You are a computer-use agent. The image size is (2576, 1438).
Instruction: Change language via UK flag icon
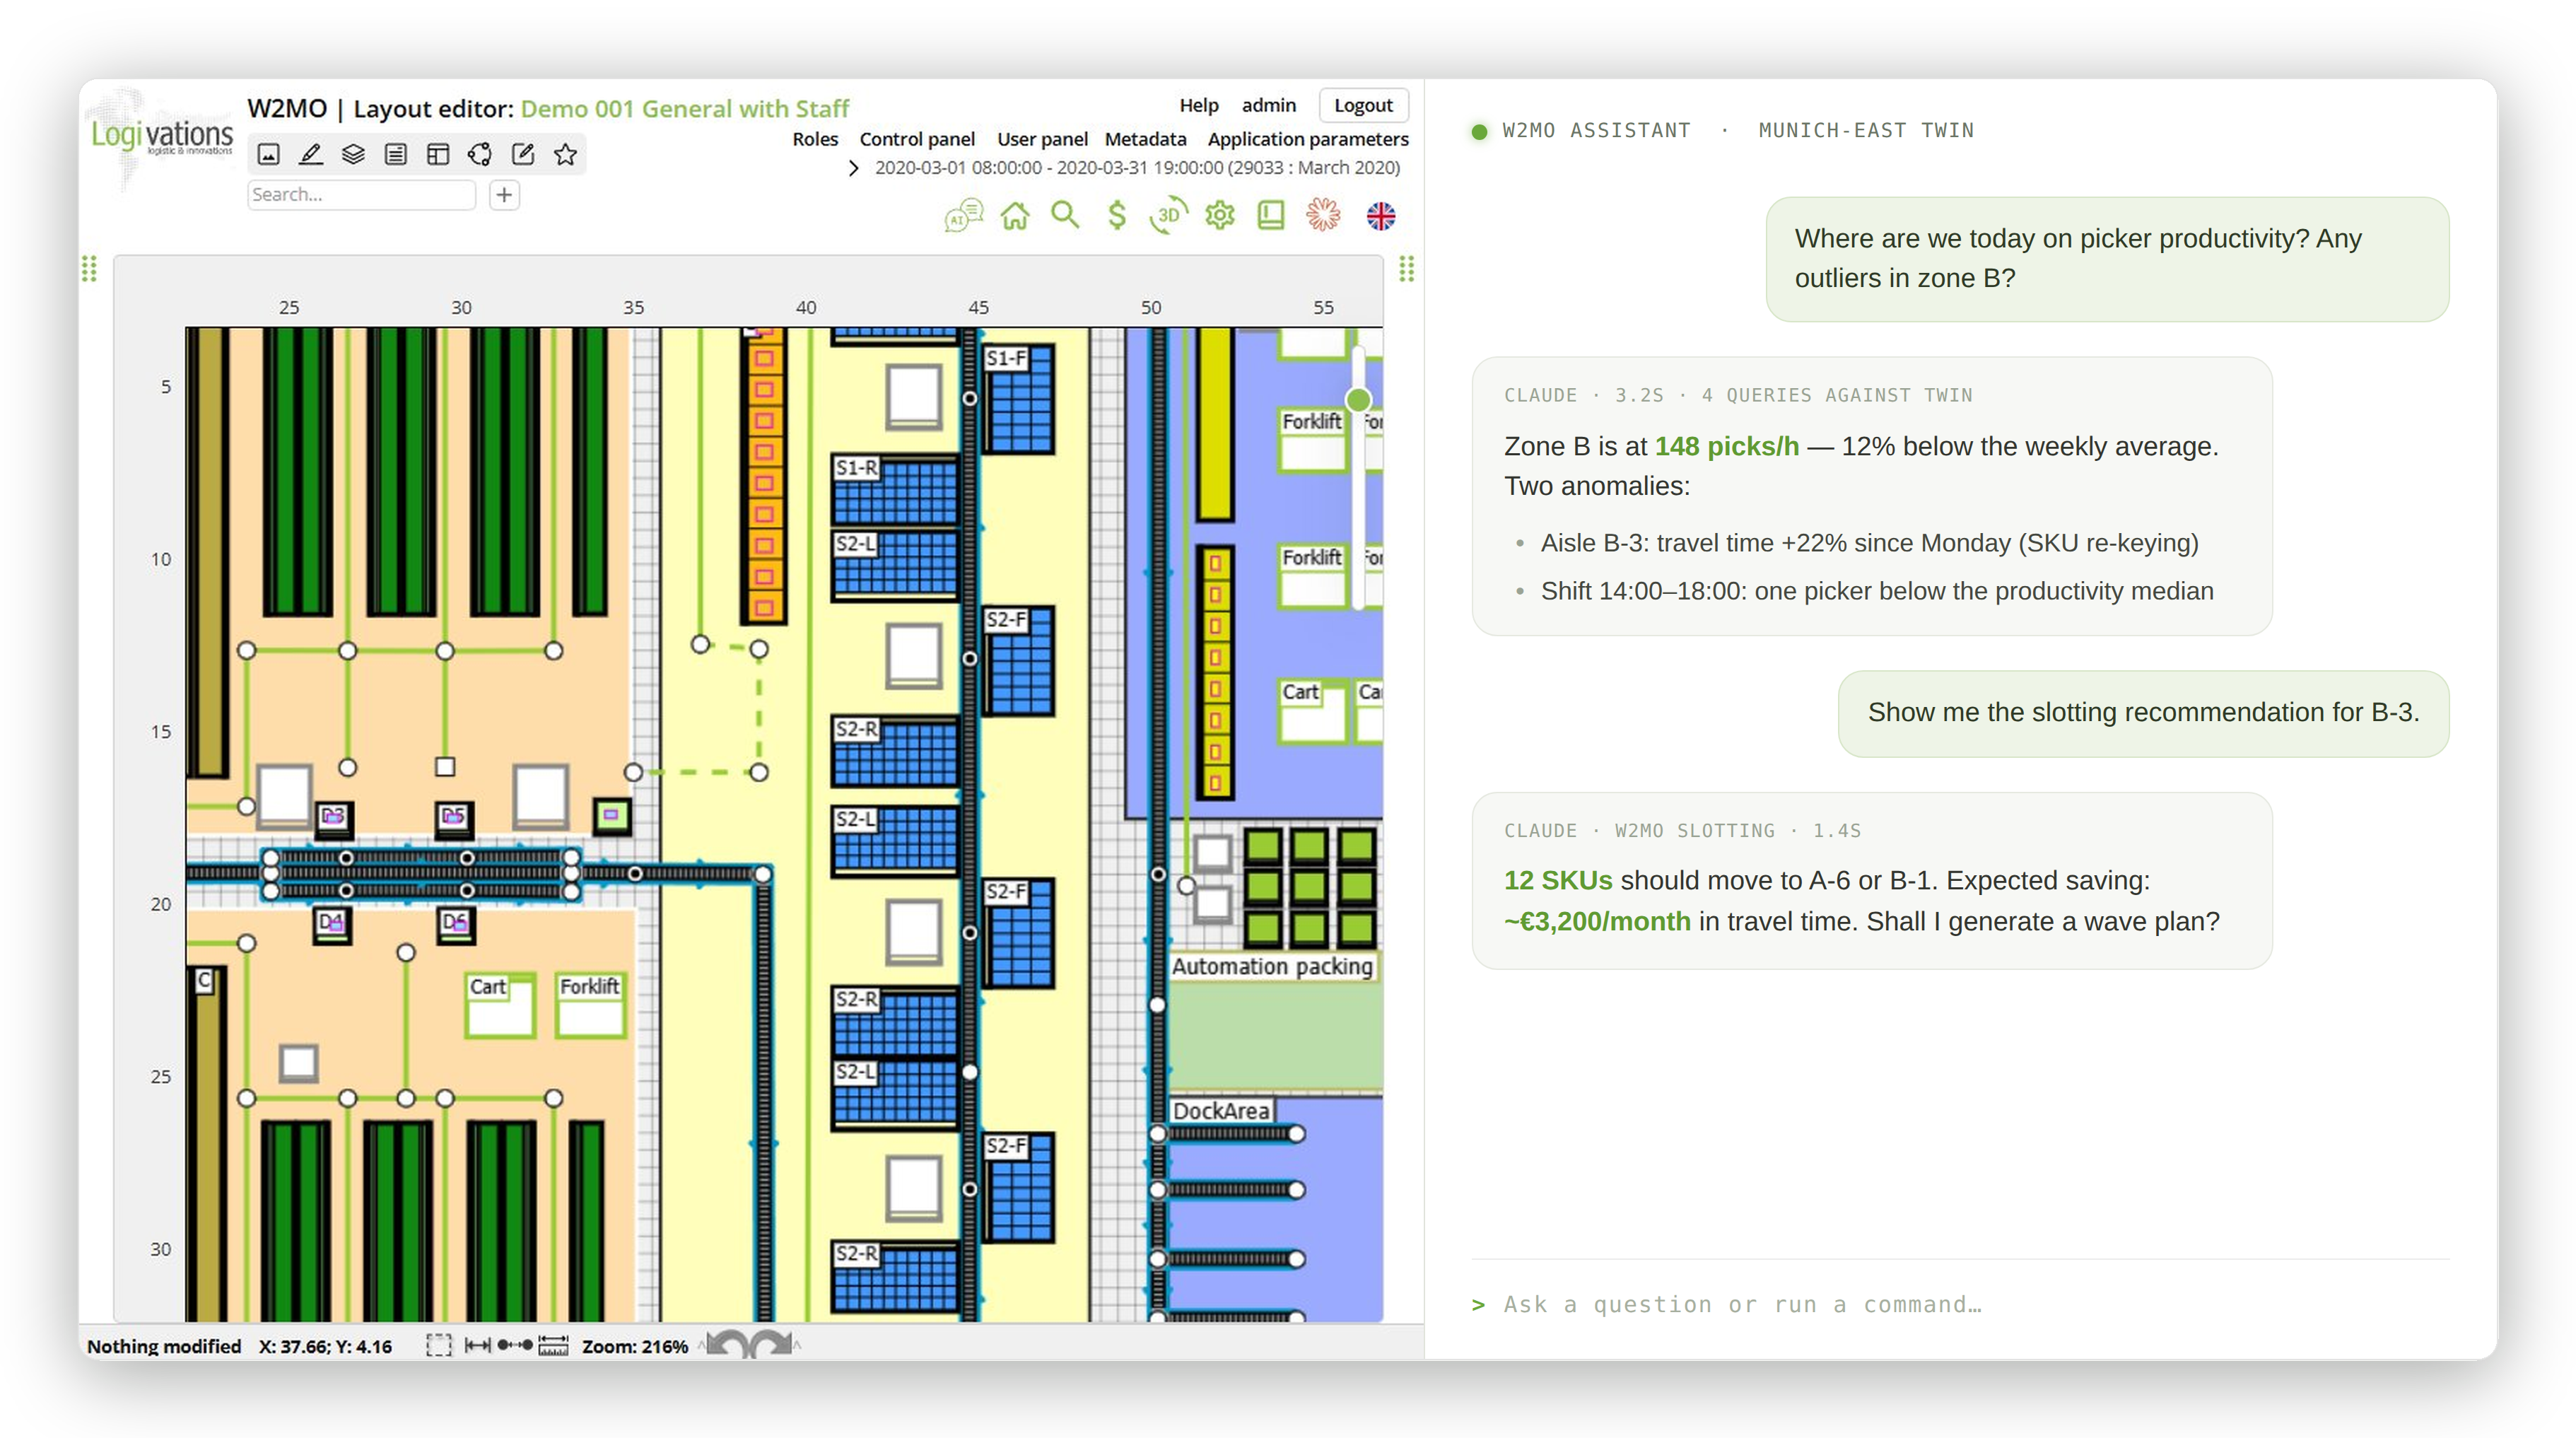(1381, 216)
